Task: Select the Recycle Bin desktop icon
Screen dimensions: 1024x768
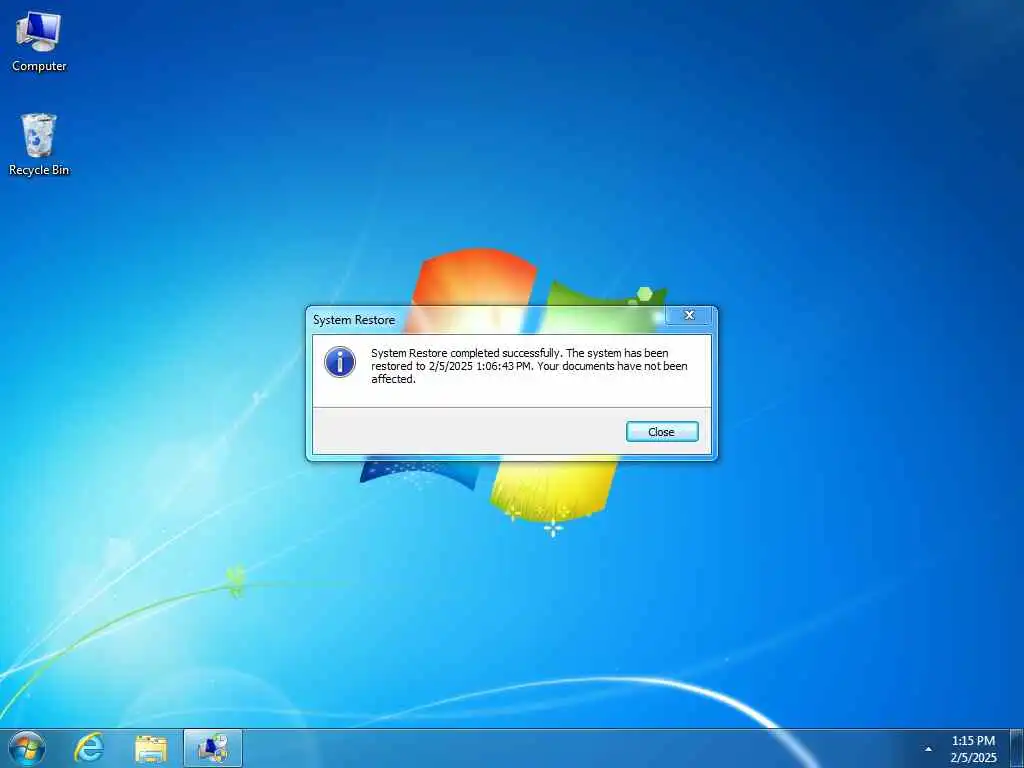Action: [x=39, y=144]
